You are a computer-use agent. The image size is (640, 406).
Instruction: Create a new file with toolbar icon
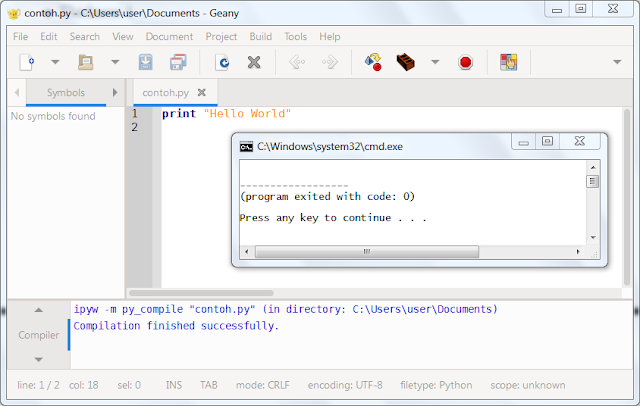(27, 62)
